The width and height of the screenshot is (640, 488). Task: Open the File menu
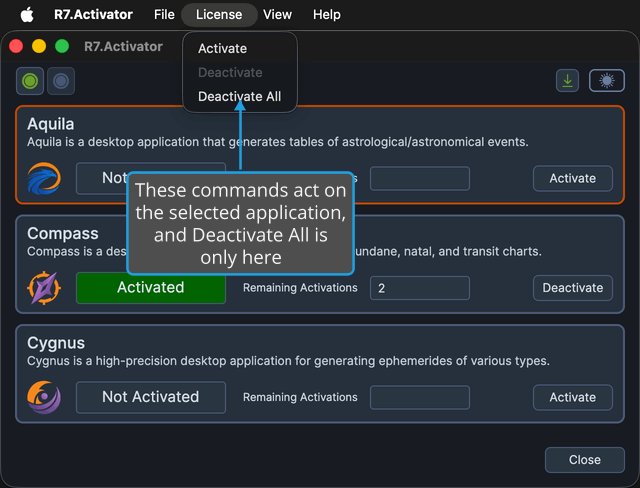tap(164, 15)
